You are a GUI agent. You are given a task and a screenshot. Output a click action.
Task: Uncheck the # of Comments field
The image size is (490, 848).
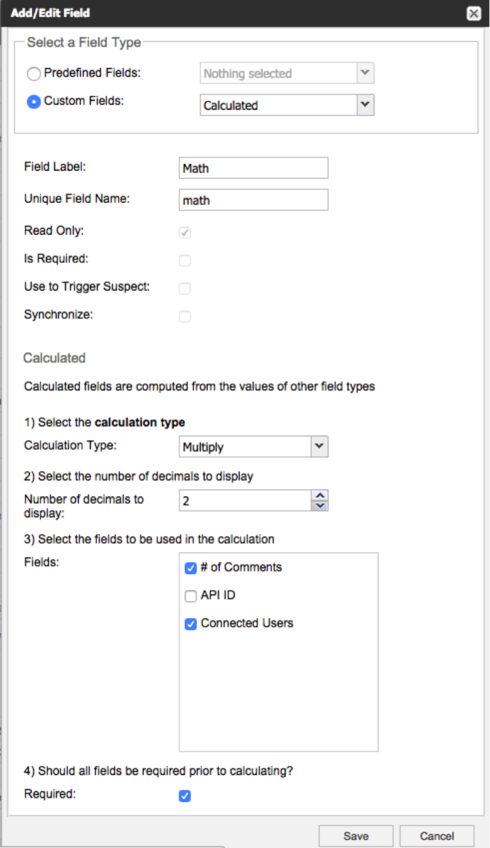190,568
